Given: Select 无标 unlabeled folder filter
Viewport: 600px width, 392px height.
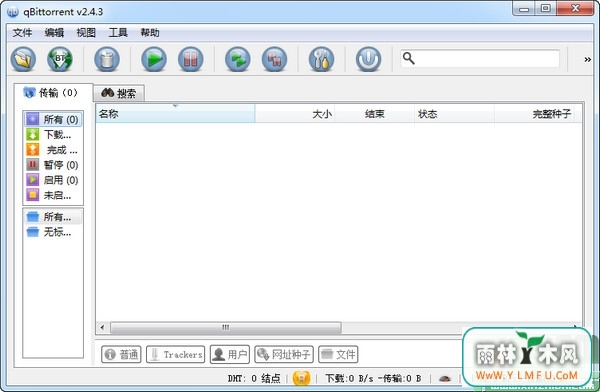Looking at the screenshot, I should coord(52,232).
